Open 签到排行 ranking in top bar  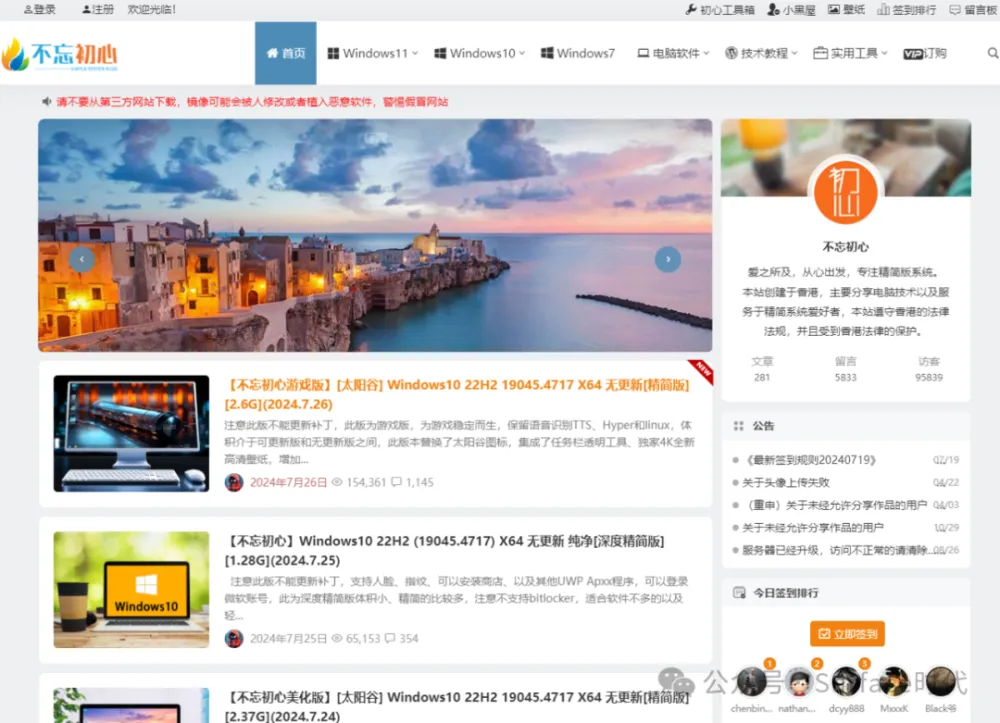[906, 10]
